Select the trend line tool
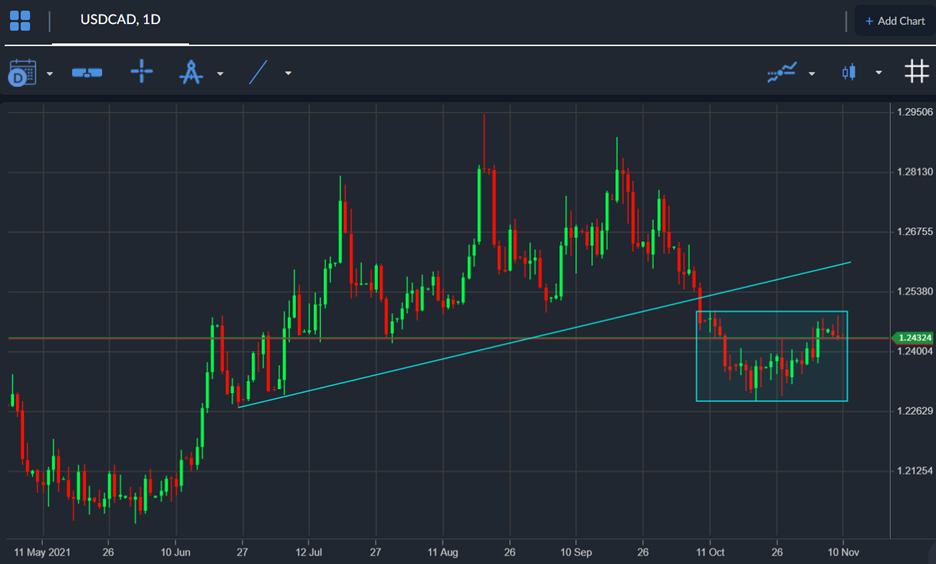The image size is (936, 564). [x=258, y=72]
